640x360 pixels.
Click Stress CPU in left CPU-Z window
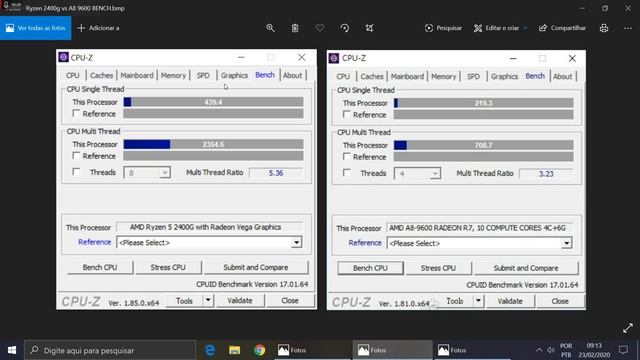point(168,267)
